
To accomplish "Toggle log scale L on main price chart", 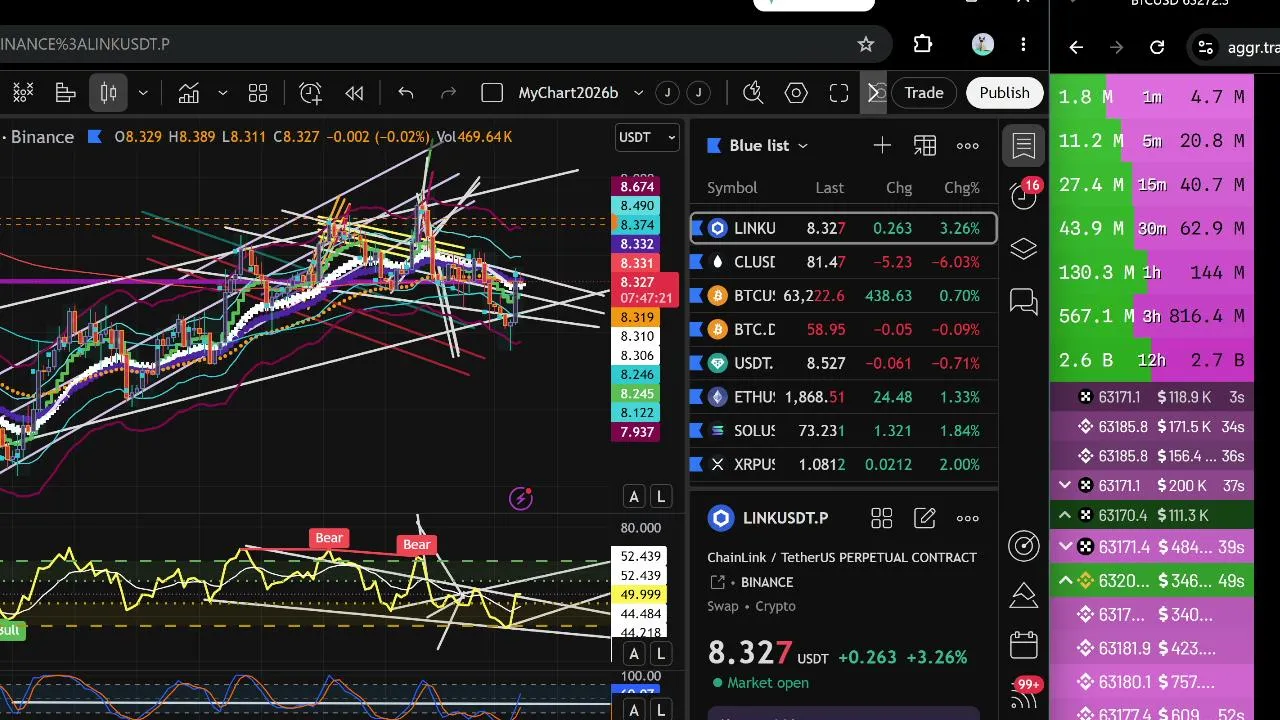I will pyautogui.click(x=661, y=497).
